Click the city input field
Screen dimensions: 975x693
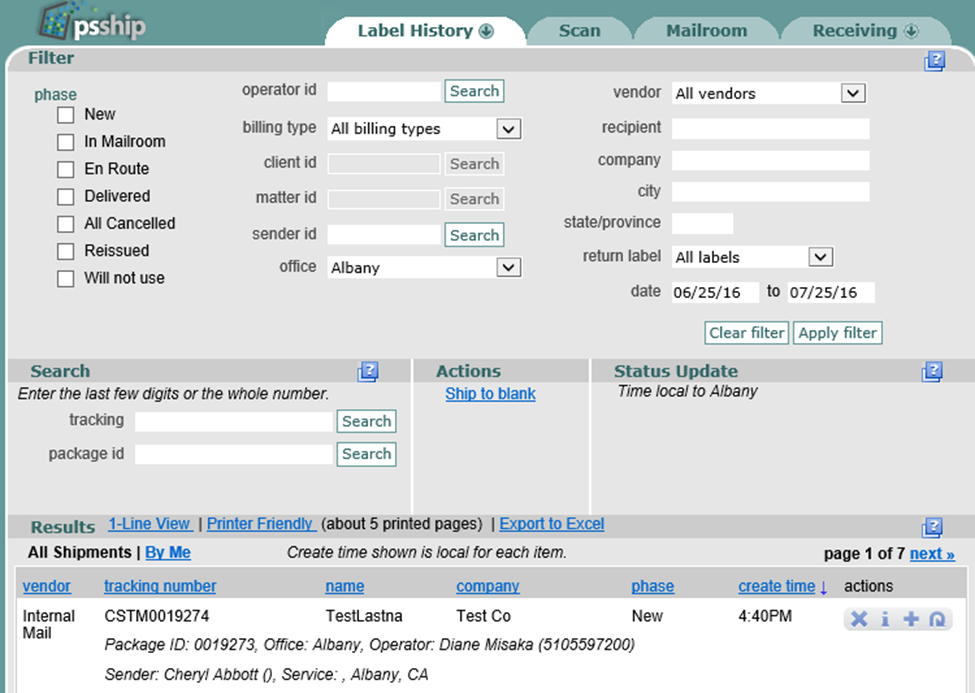point(770,192)
